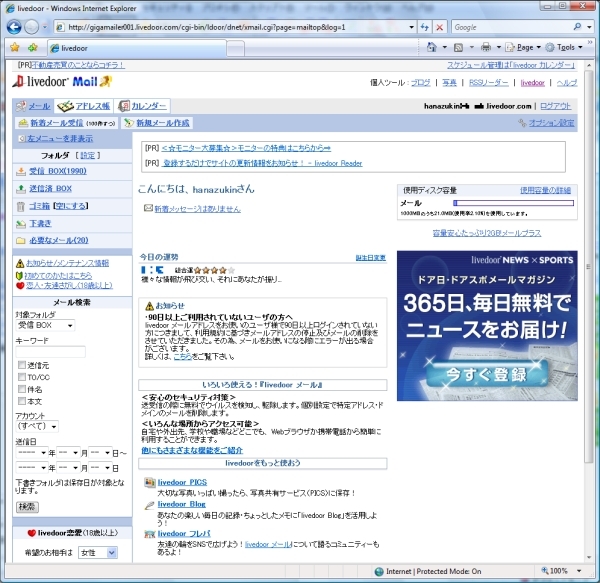Click 左メニューを非表示 to hide menu
This screenshot has width=600, height=583.
(x=60, y=138)
